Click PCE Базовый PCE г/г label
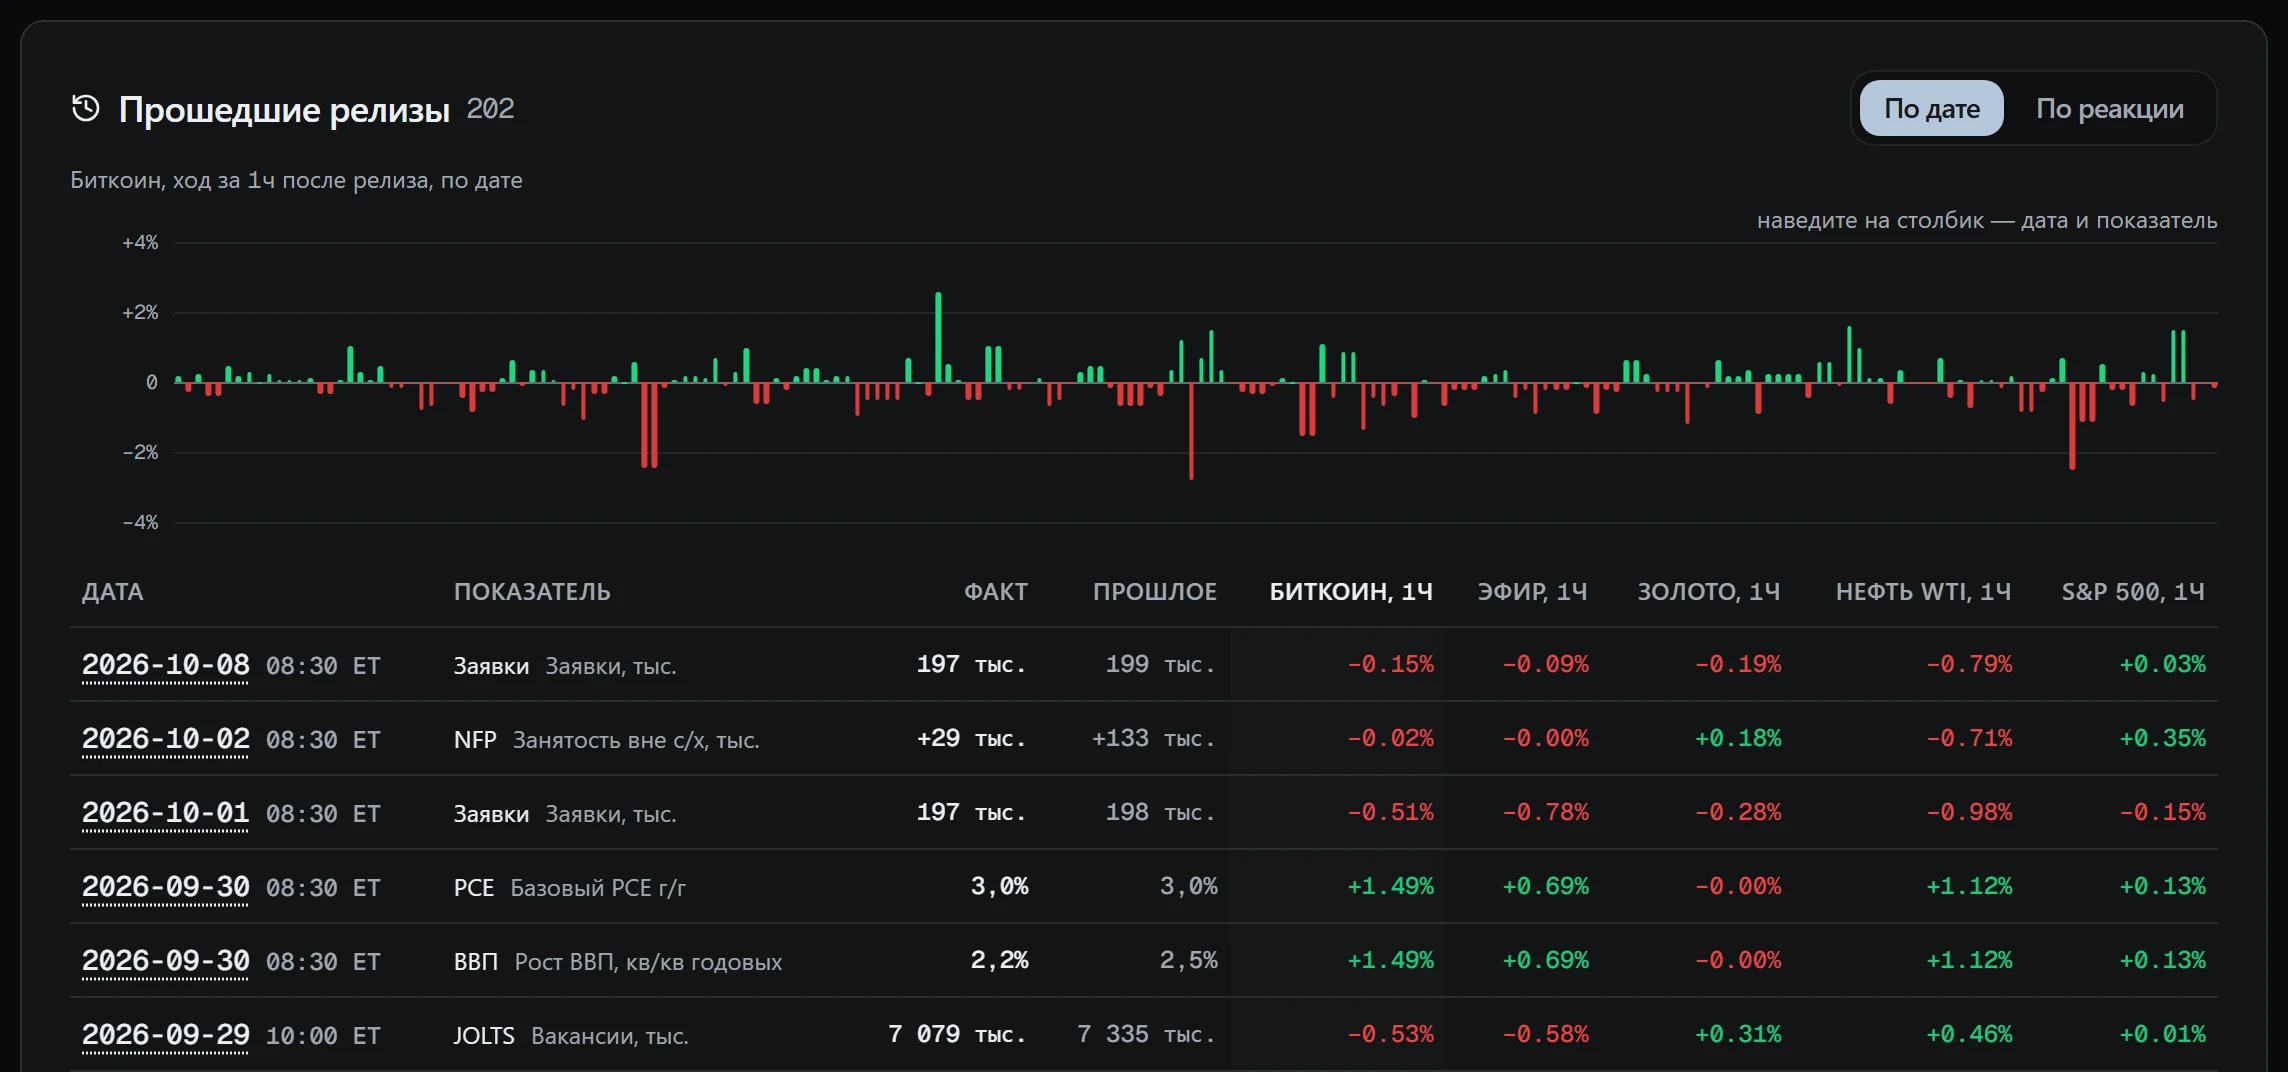2288x1072 pixels. pyautogui.click(x=570, y=888)
